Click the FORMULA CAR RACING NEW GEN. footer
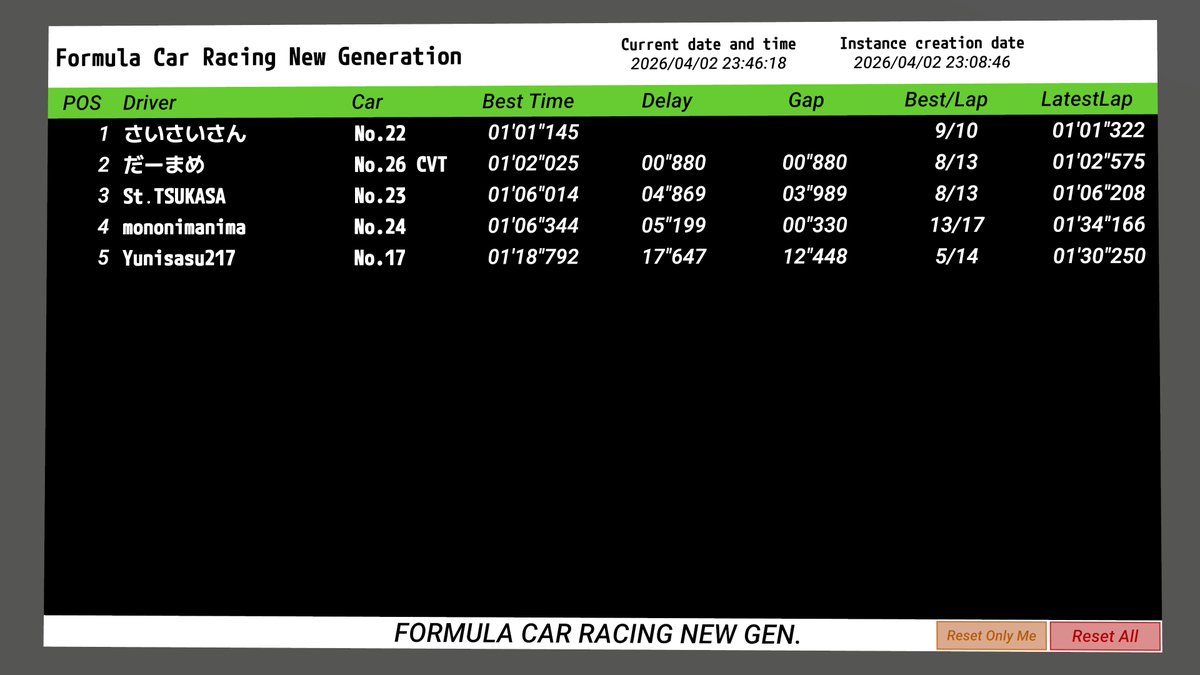Image resolution: width=1200 pixels, height=675 pixels. (x=597, y=634)
